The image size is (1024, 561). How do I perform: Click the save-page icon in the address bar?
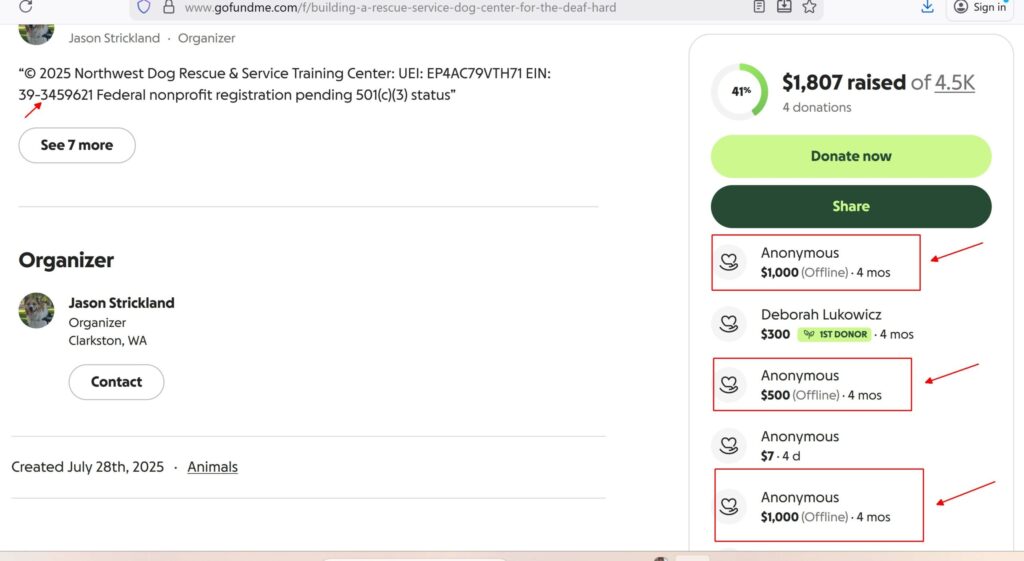tap(784, 7)
